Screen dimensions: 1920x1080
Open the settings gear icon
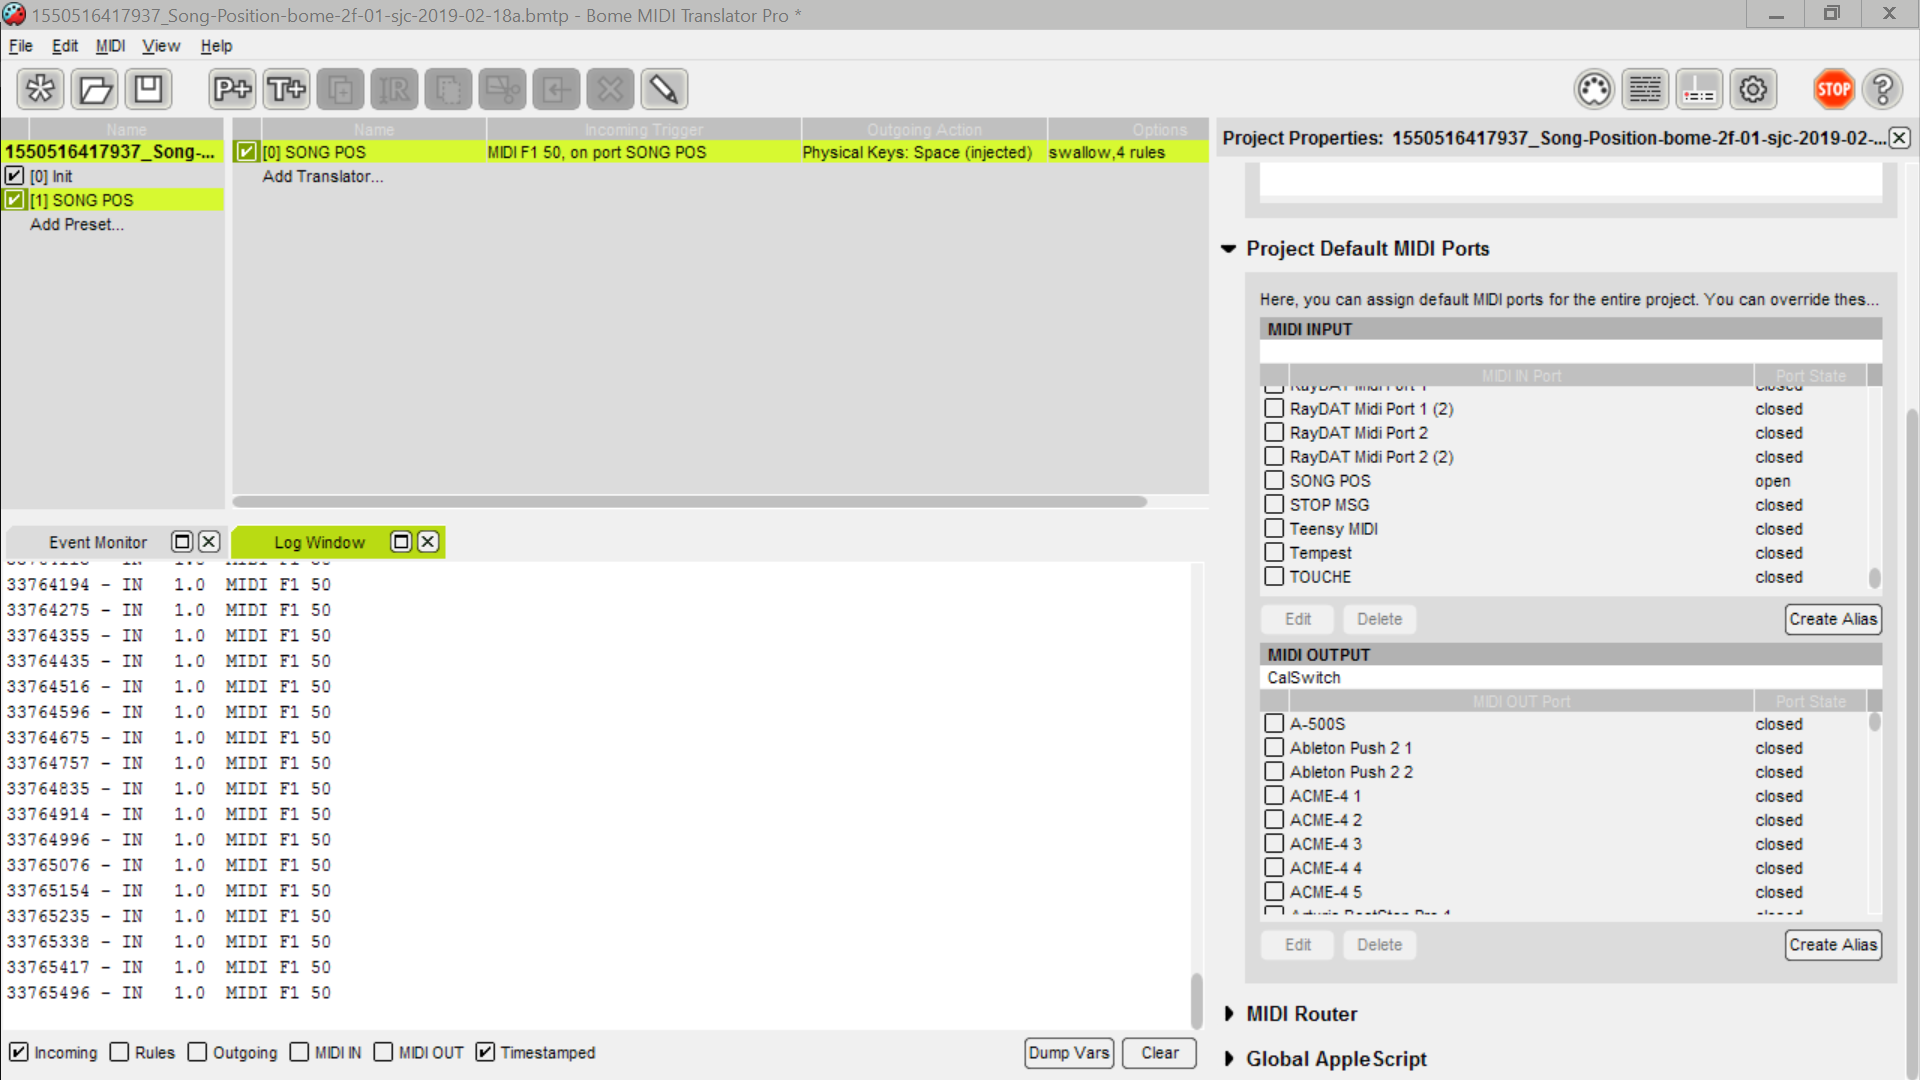coord(1753,90)
